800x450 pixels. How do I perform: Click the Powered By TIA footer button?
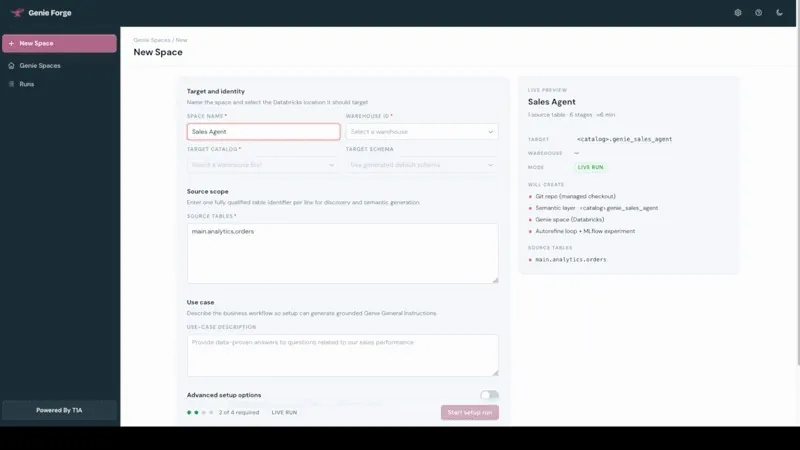point(59,410)
